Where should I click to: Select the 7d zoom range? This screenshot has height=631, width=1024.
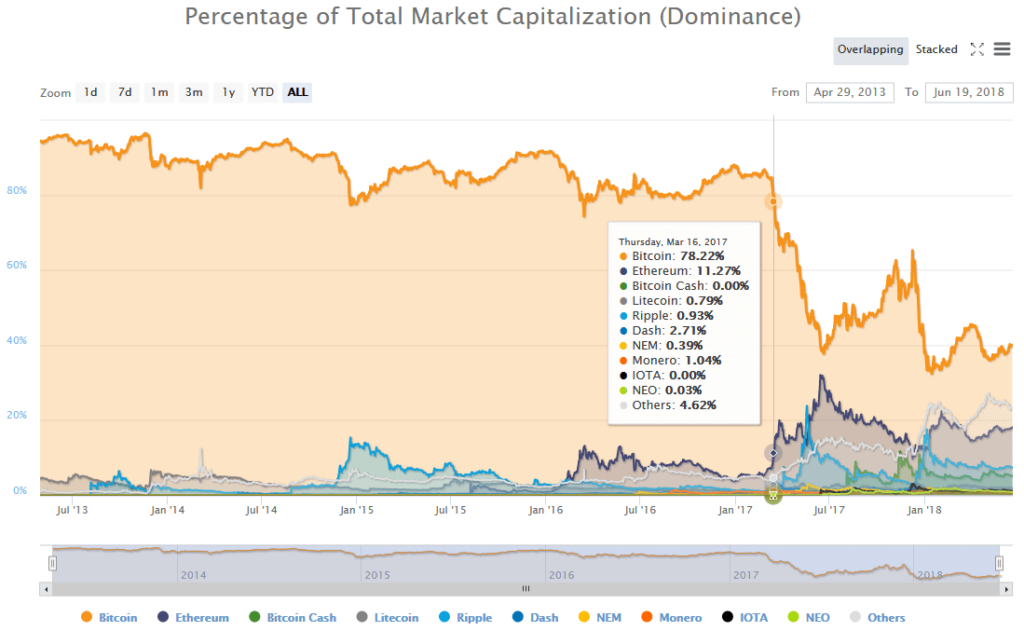click(124, 92)
